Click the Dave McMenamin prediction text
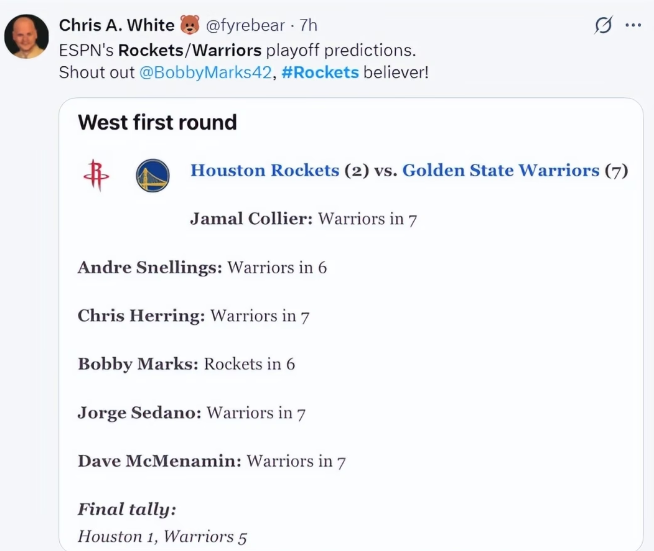Image resolution: width=654 pixels, height=551 pixels. pos(212,461)
